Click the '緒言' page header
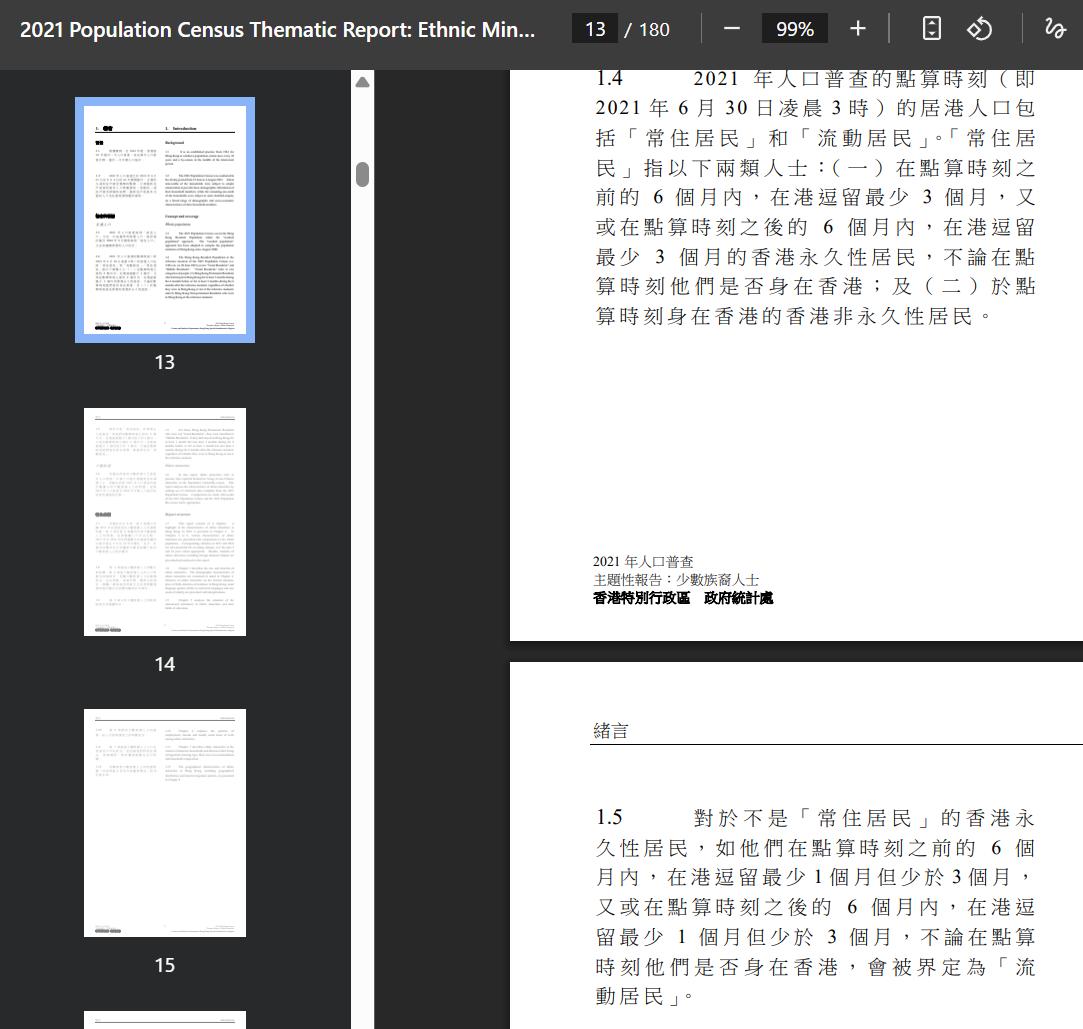Viewport: 1083px width, 1029px height. pyautogui.click(x=611, y=731)
